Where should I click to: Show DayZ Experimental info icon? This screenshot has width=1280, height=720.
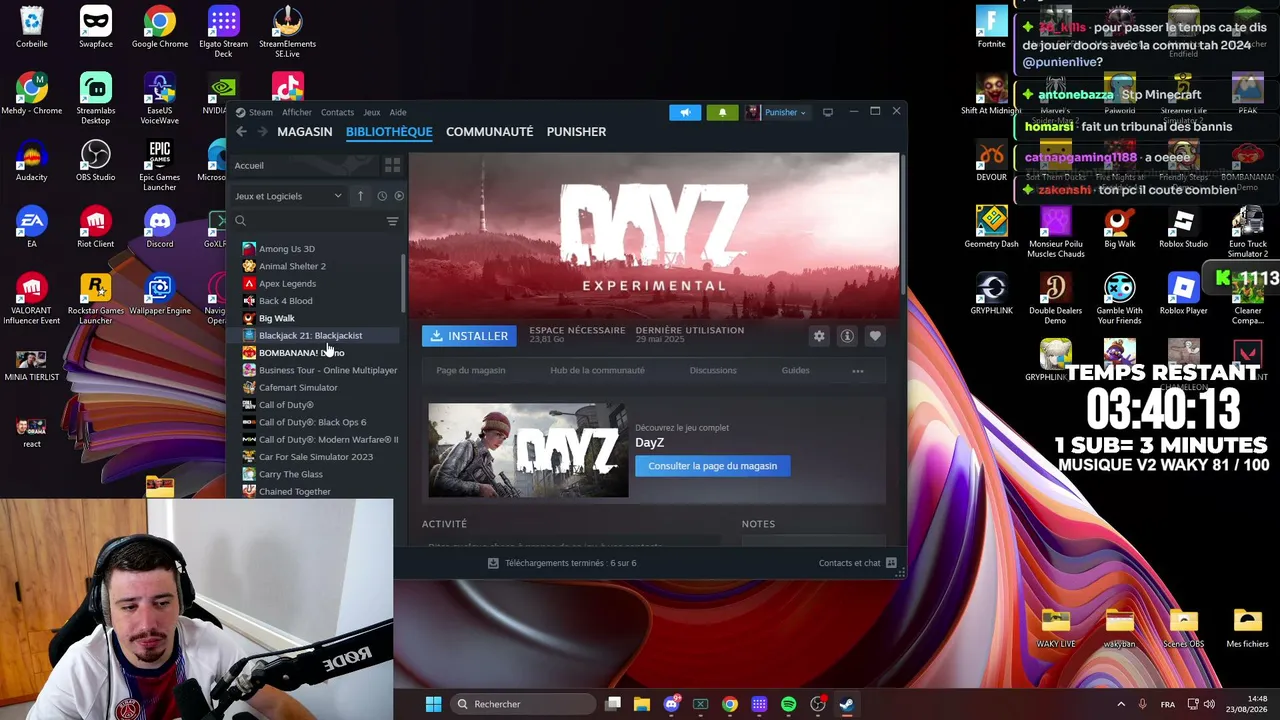847,337
